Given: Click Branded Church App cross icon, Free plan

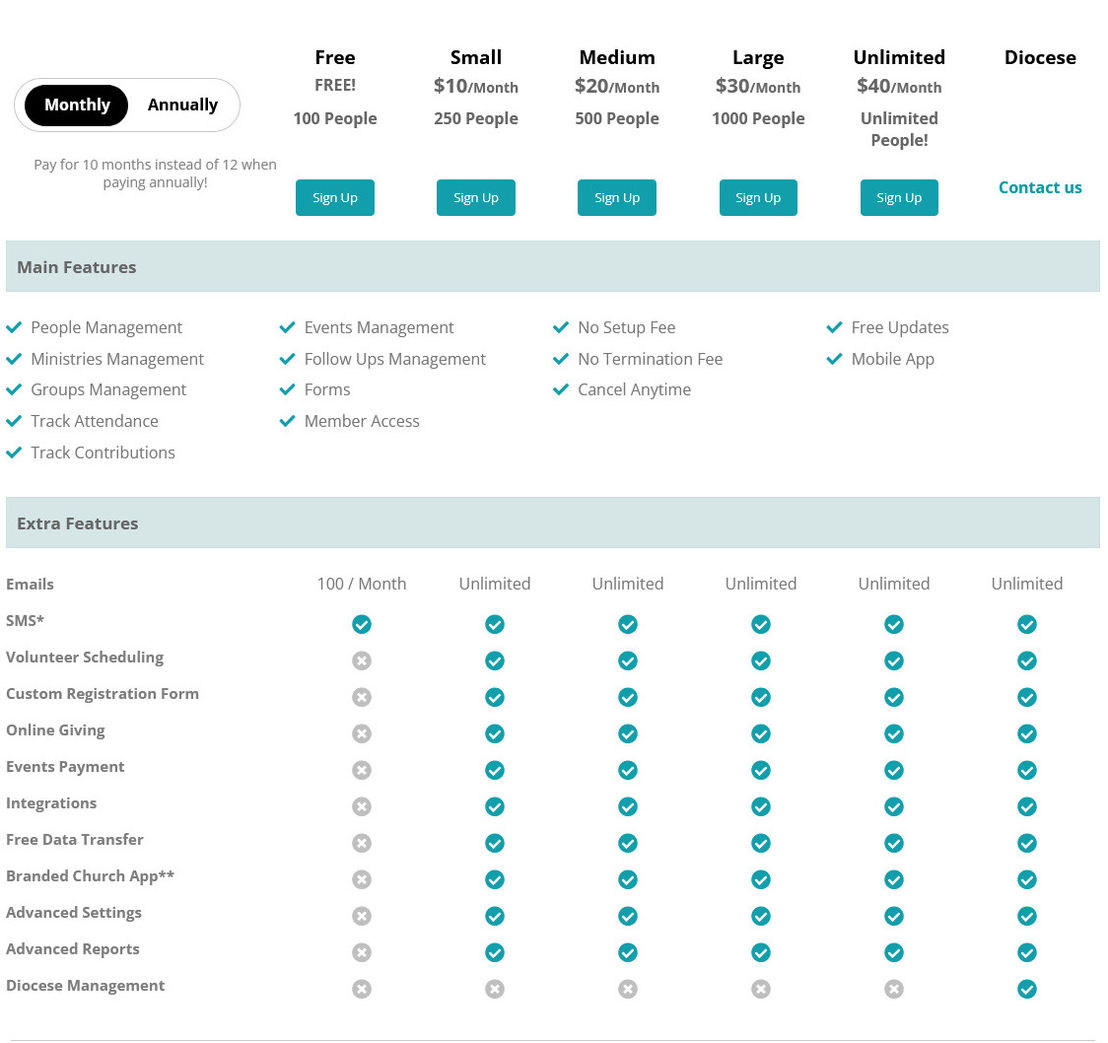Looking at the screenshot, I should coord(362,880).
